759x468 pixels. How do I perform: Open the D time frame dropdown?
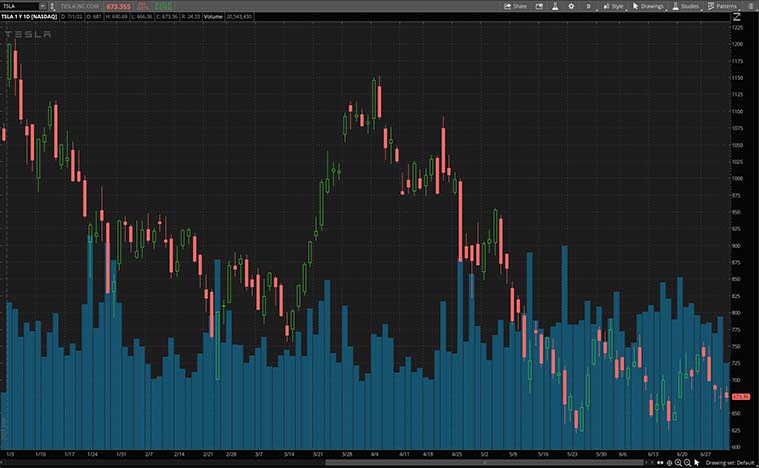click(x=589, y=6)
